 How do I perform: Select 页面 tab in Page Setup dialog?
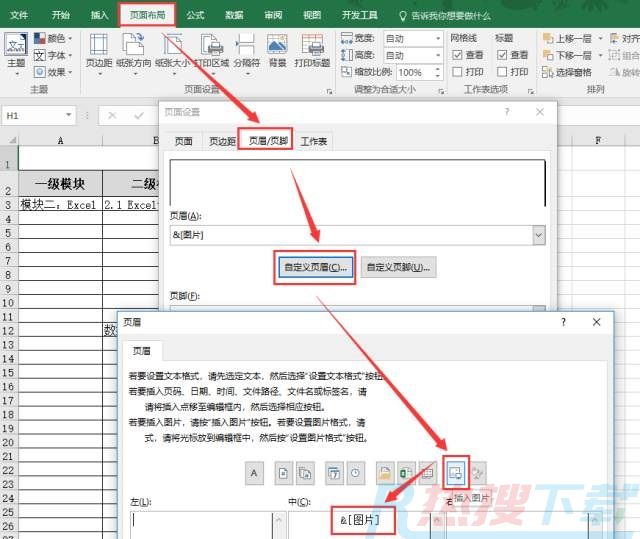184,142
